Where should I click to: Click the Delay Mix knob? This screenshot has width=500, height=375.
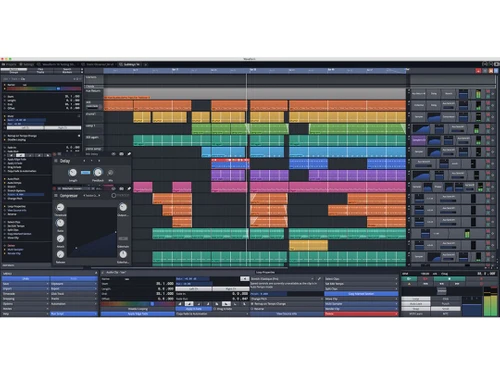(110, 172)
